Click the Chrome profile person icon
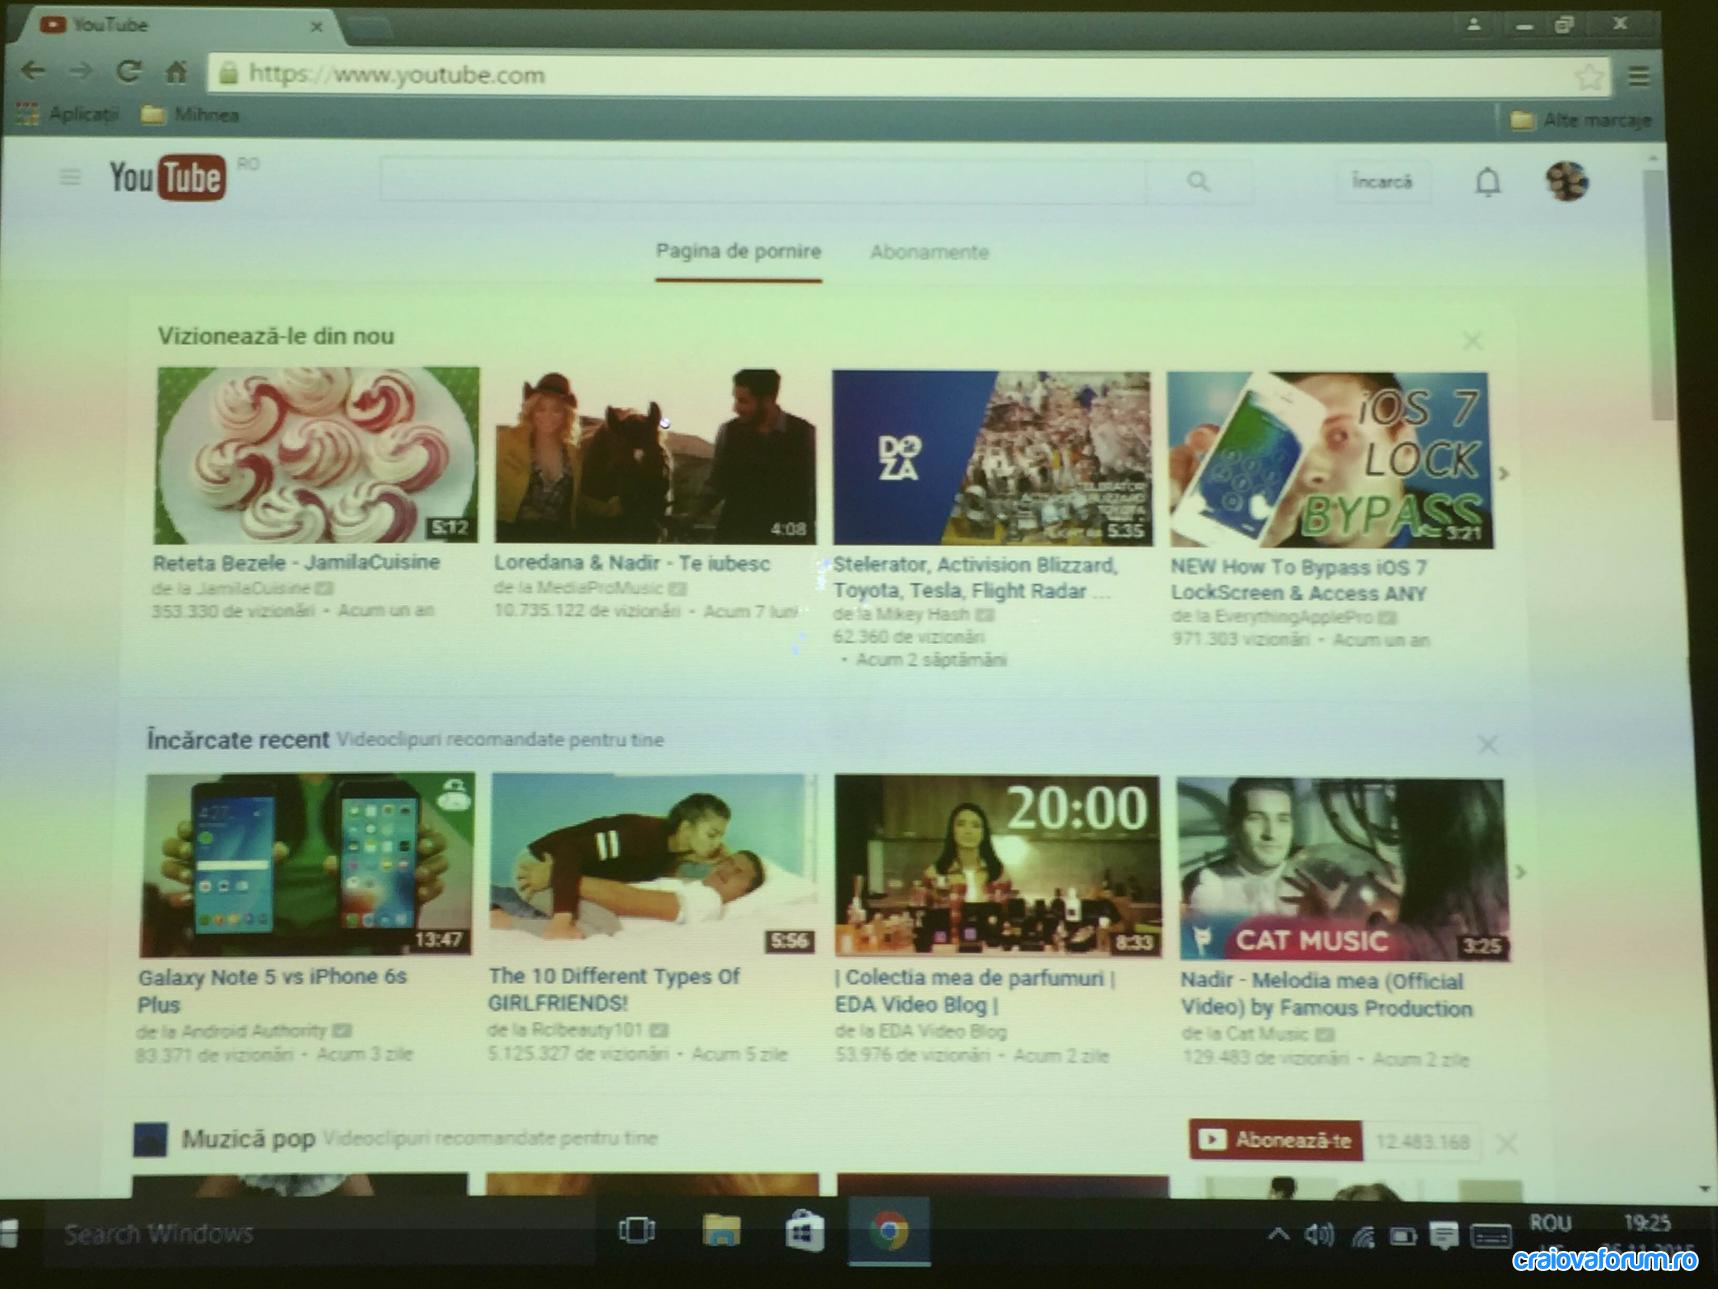Screen dimensions: 1718x1289 click(1474, 25)
